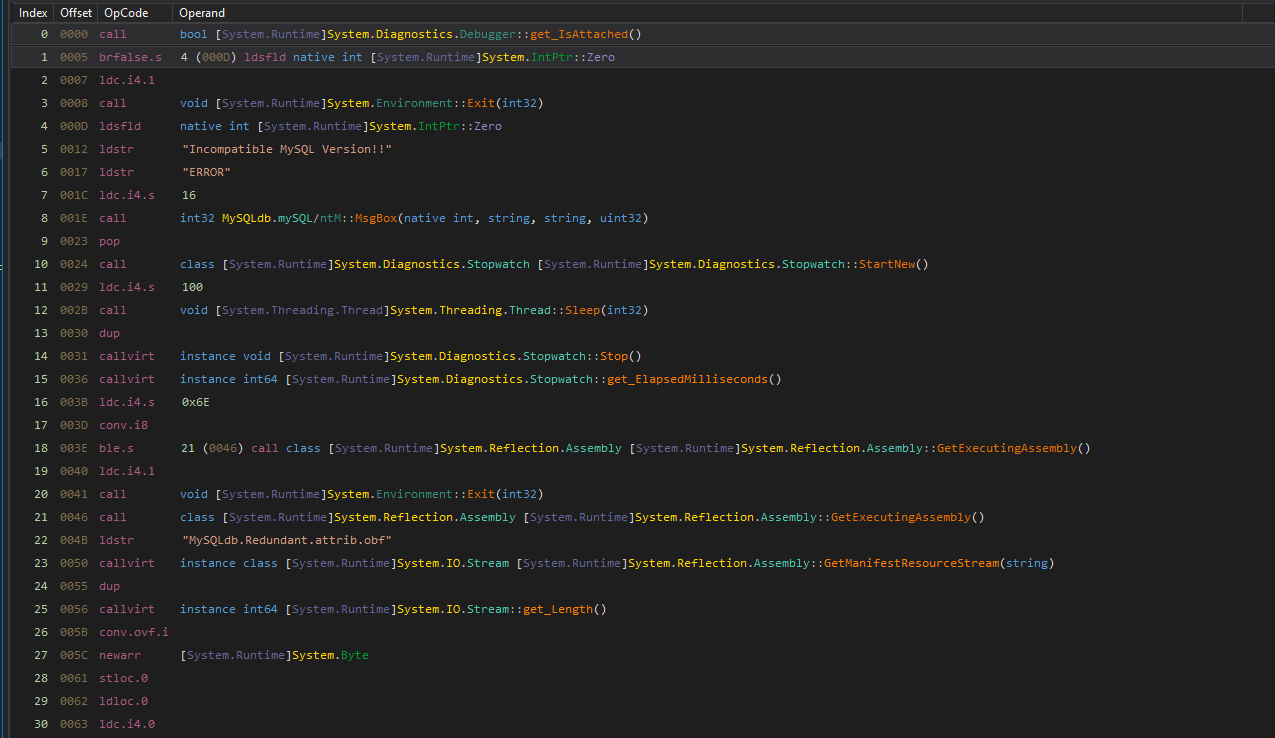Select the GetManifestResourceStream(string) operand

pos(617,563)
